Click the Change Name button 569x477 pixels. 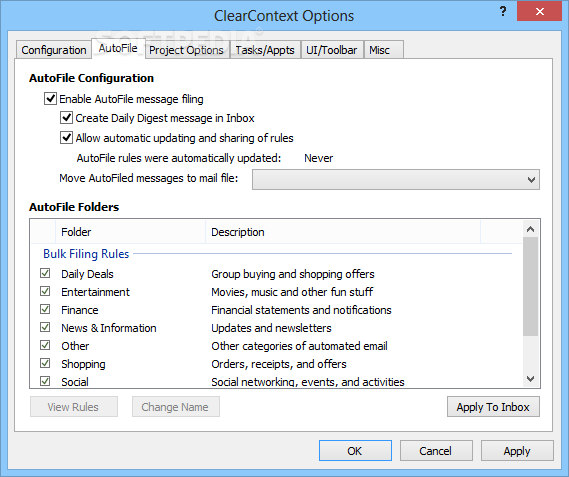176,407
